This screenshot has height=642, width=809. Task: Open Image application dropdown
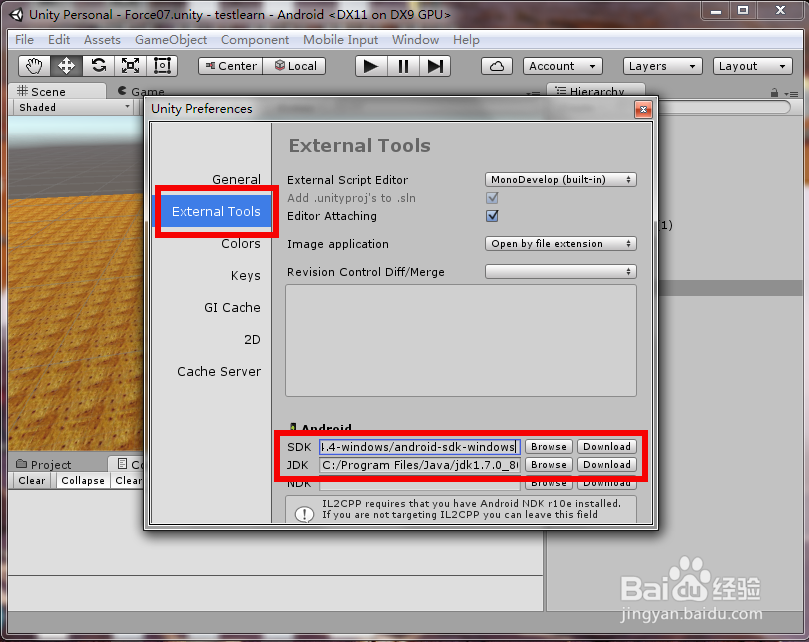[560, 243]
